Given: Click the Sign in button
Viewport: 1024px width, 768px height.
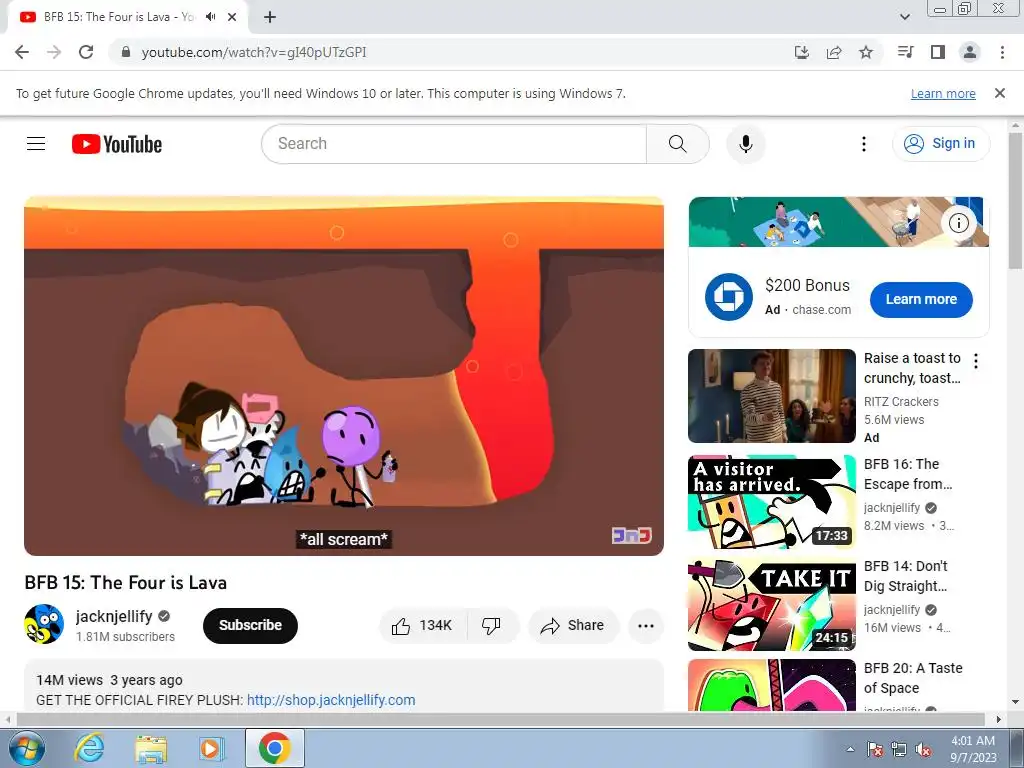Looking at the screenshot, I should 941,144.
